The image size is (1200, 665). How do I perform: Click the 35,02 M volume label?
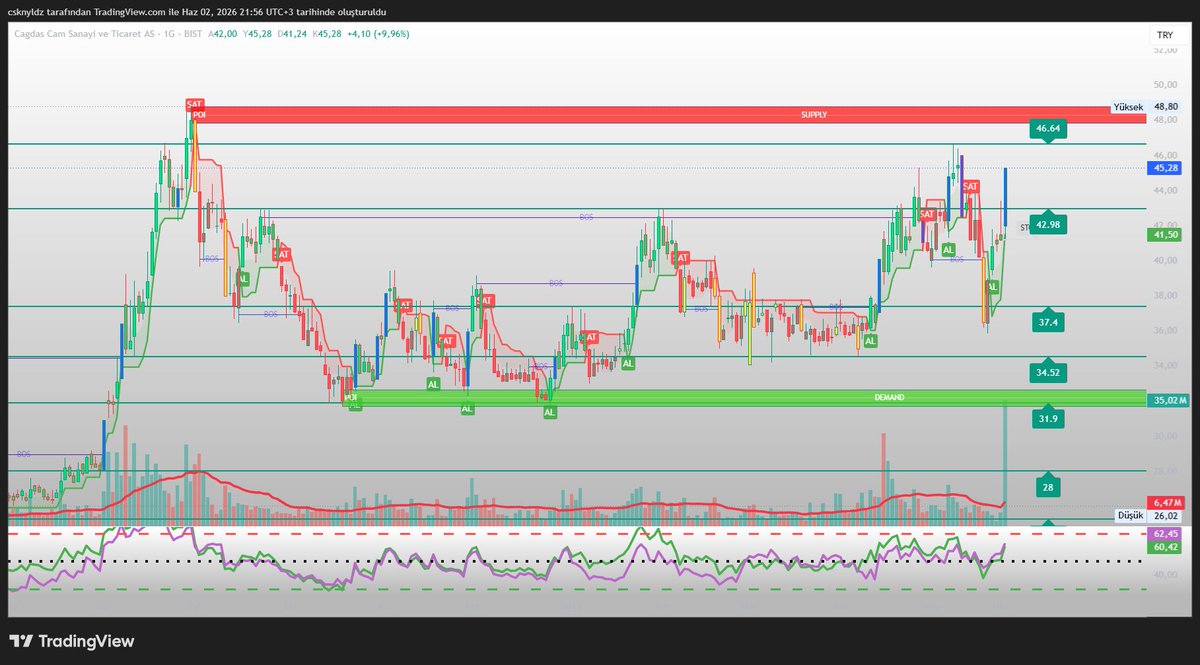(1168, 400)
